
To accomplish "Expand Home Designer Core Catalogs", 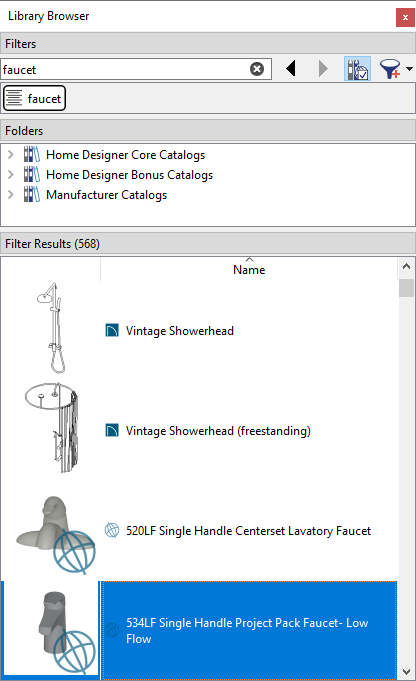I will [11, 154].
